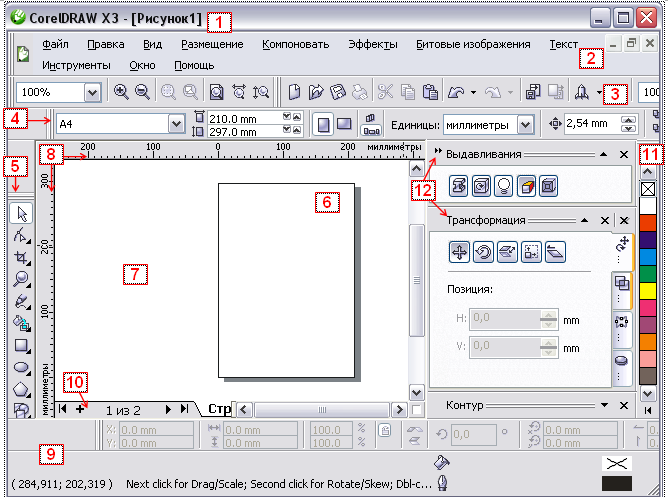Jump to the last page button
668x497 pixels.
click(184, 409)
